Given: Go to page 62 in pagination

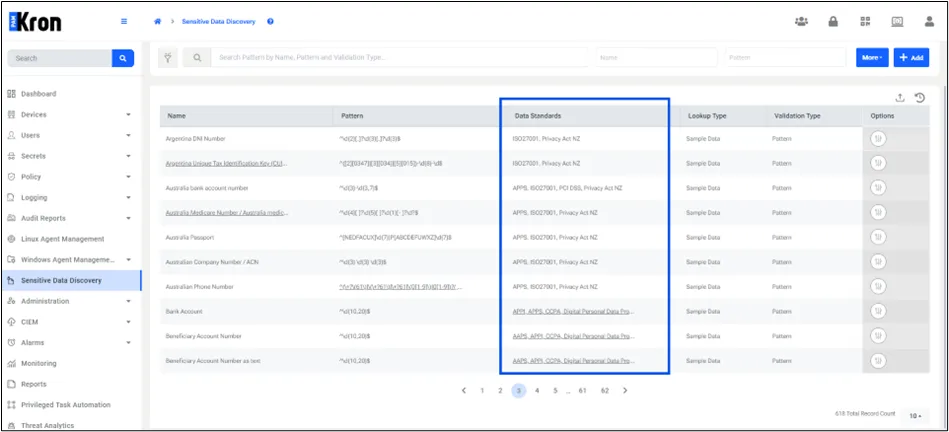Looking at the screenshot, I should click(x=605, y=391).
